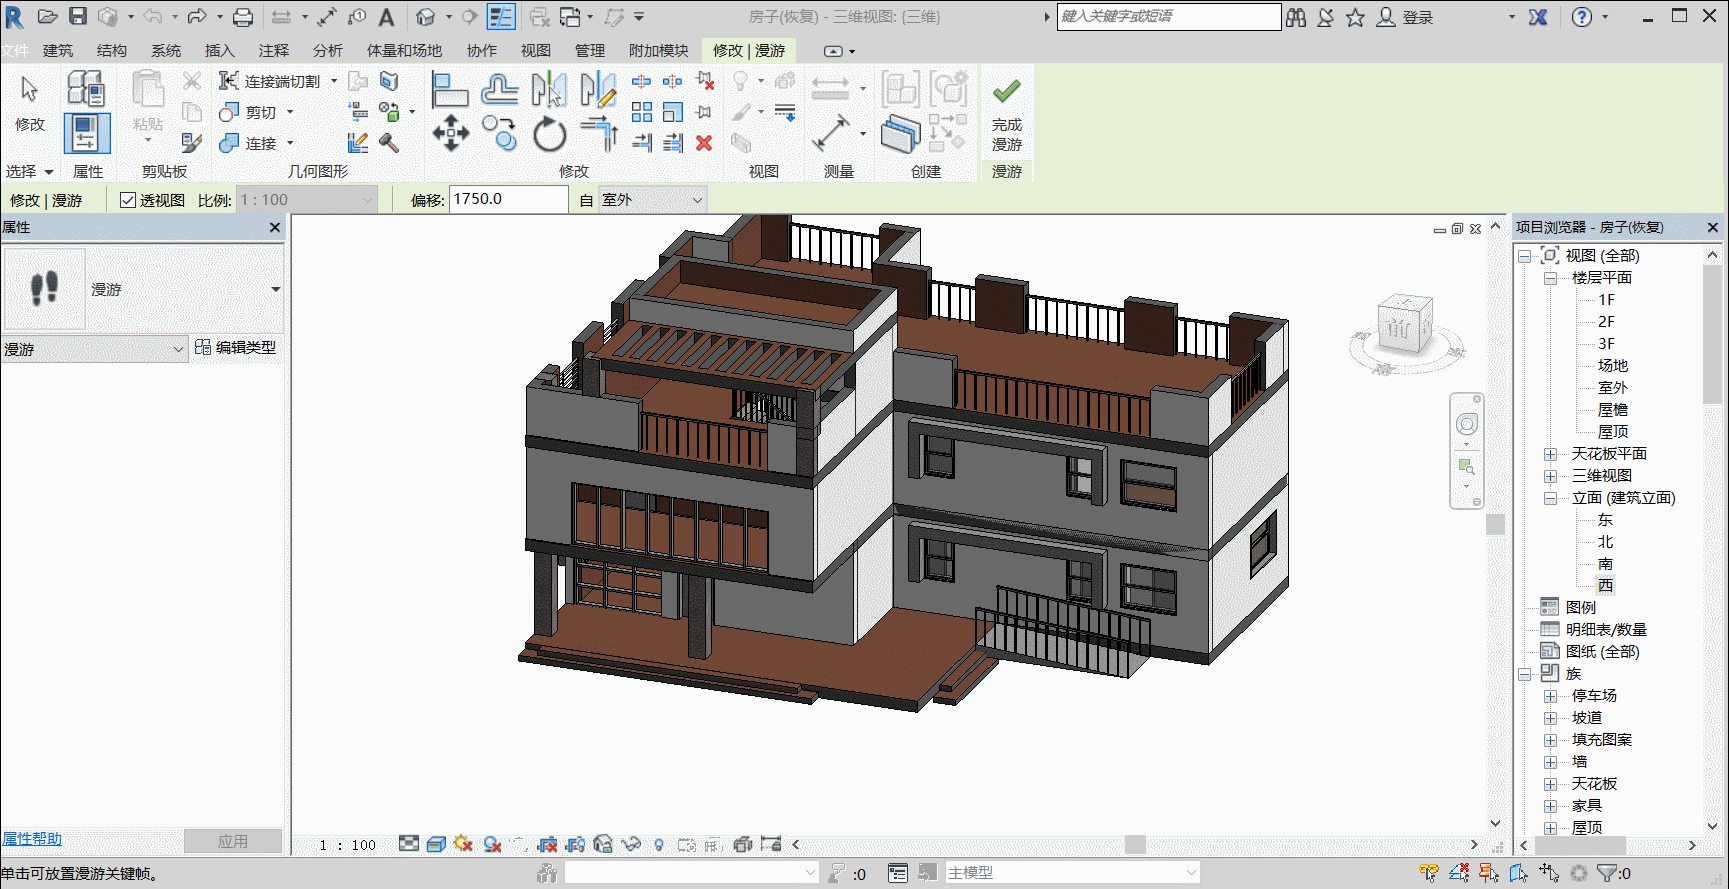Click the Aligned Dimension measure tool
Image resolution: width=1729 pixels, height=889 pixels.
coord(830,132)
